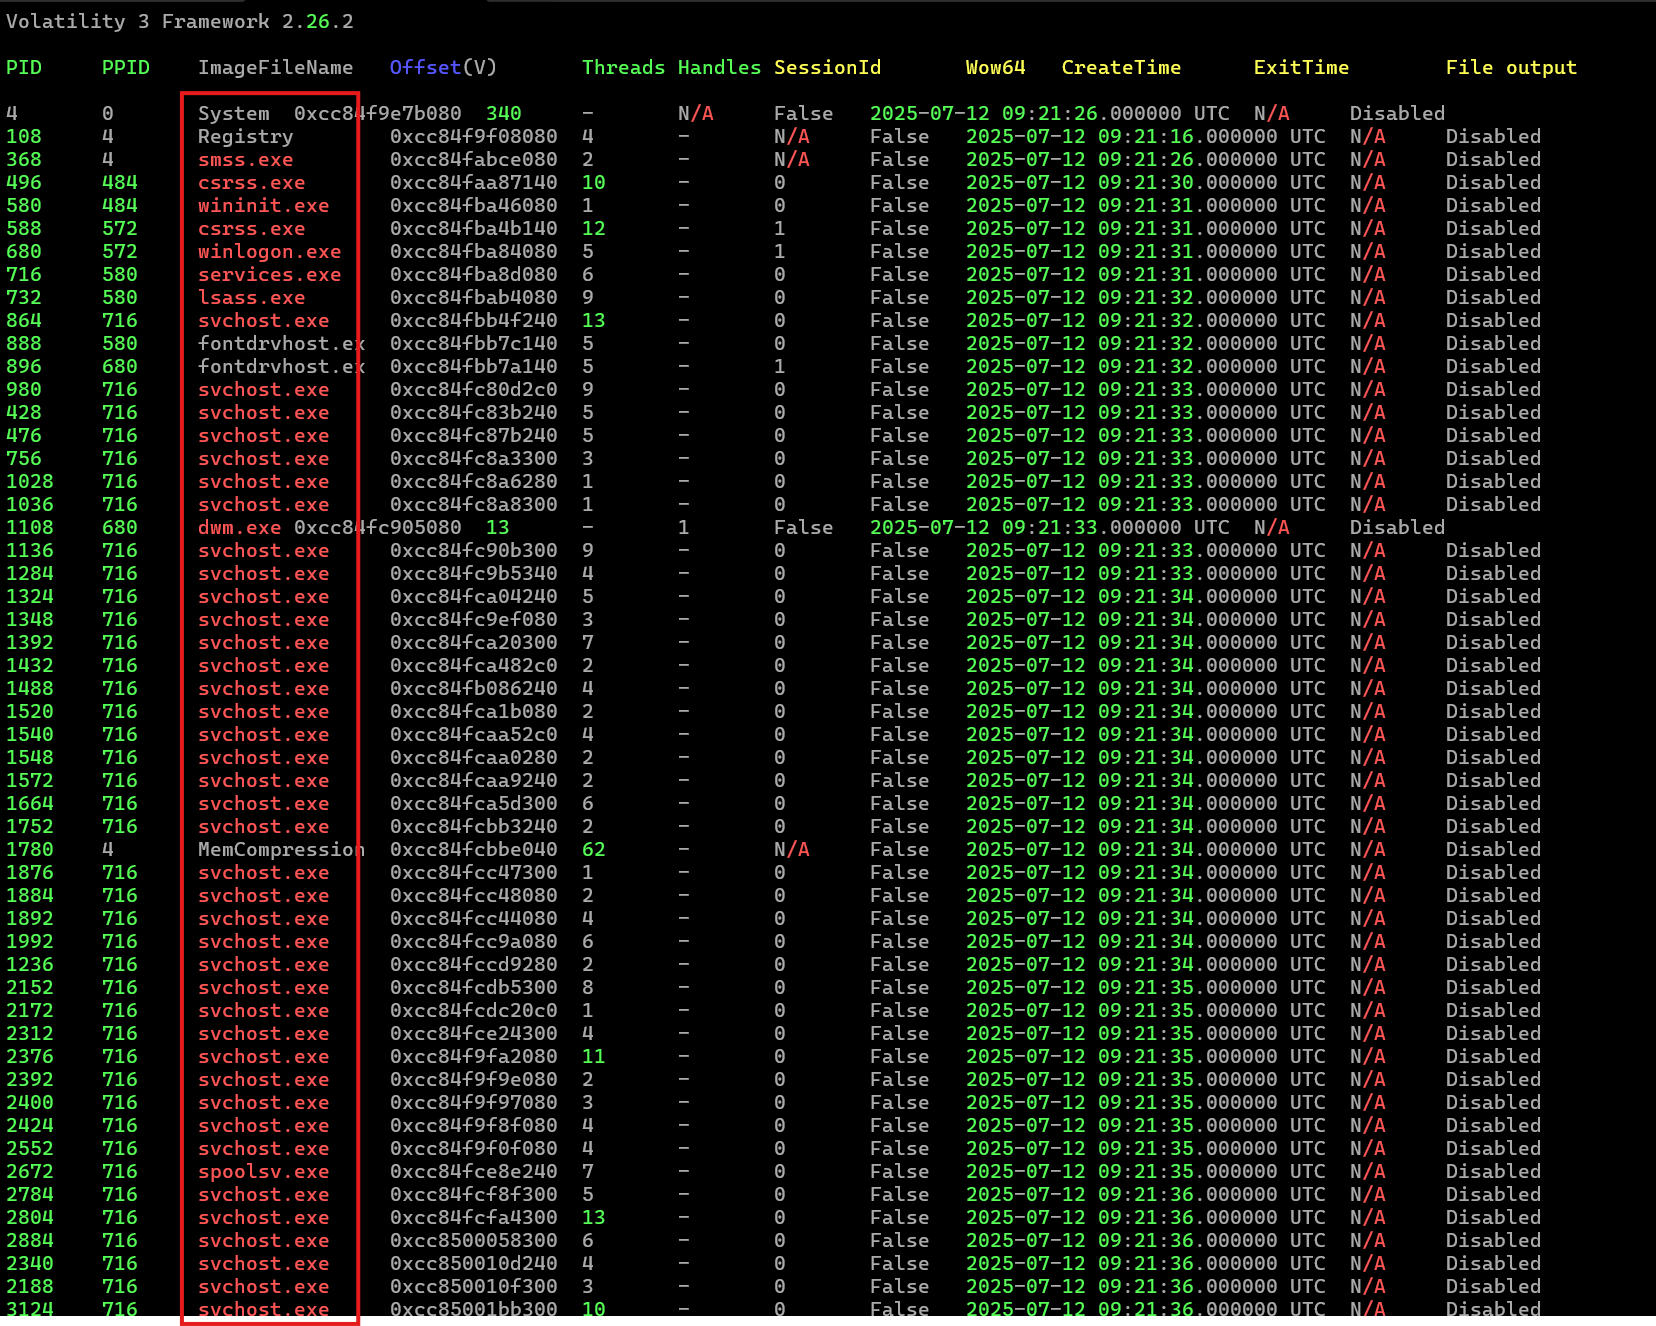Click the create time in the Registry row
The image size is (1656, 1326).
pos(1145,136)
